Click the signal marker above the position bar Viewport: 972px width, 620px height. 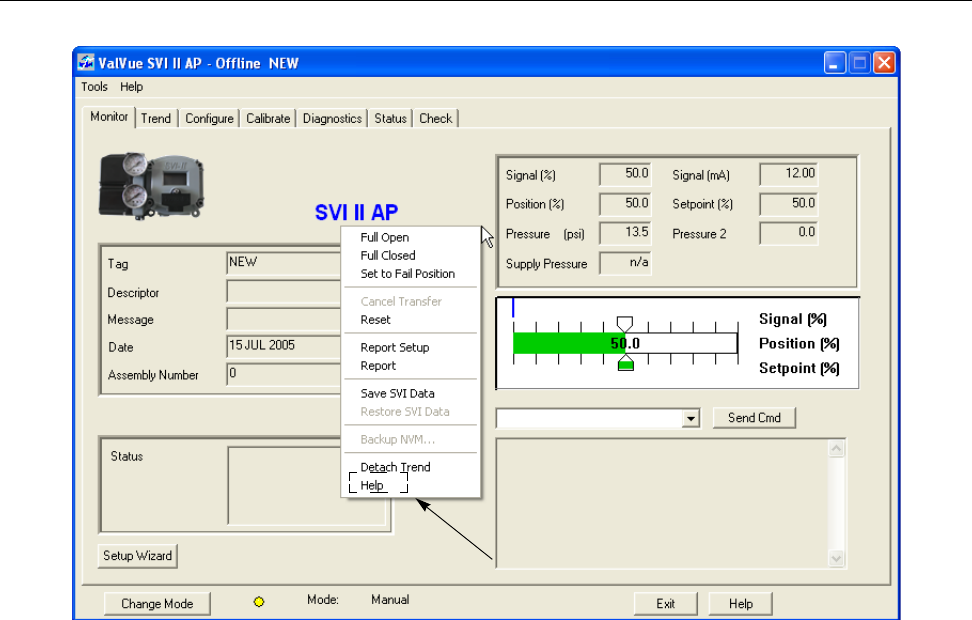(x=625, y=322)
